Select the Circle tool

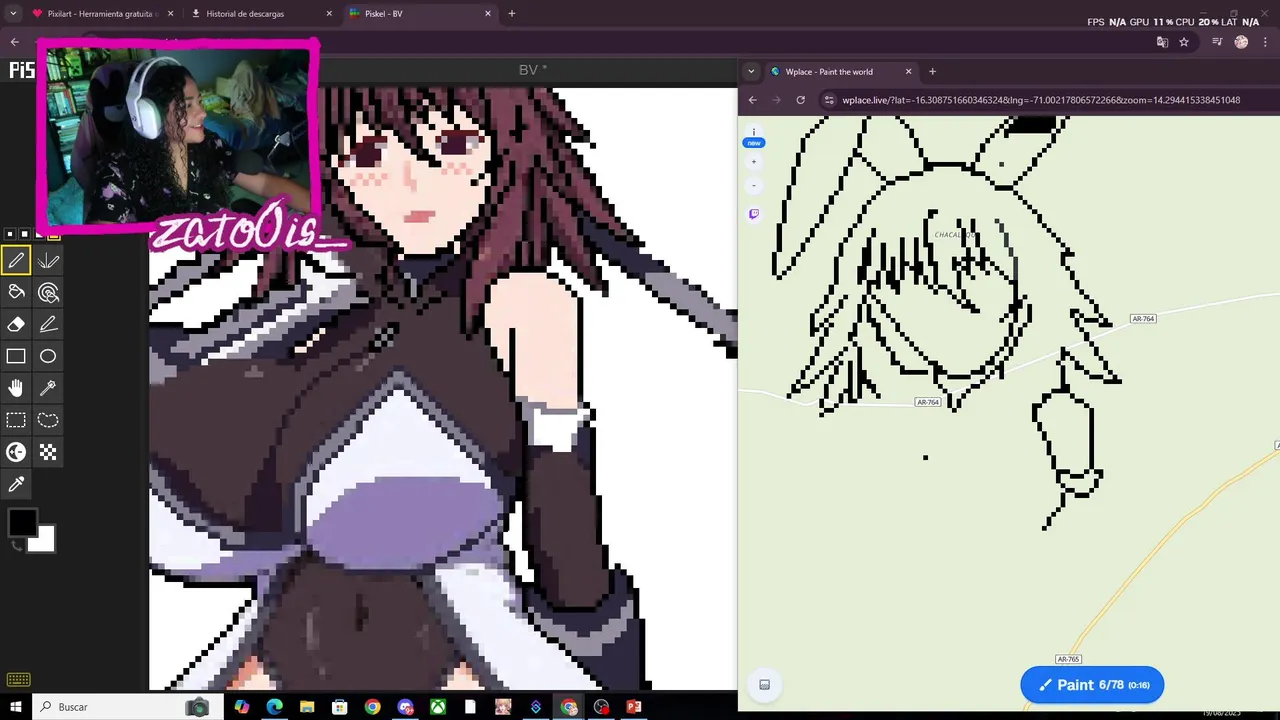pos(48,356)
